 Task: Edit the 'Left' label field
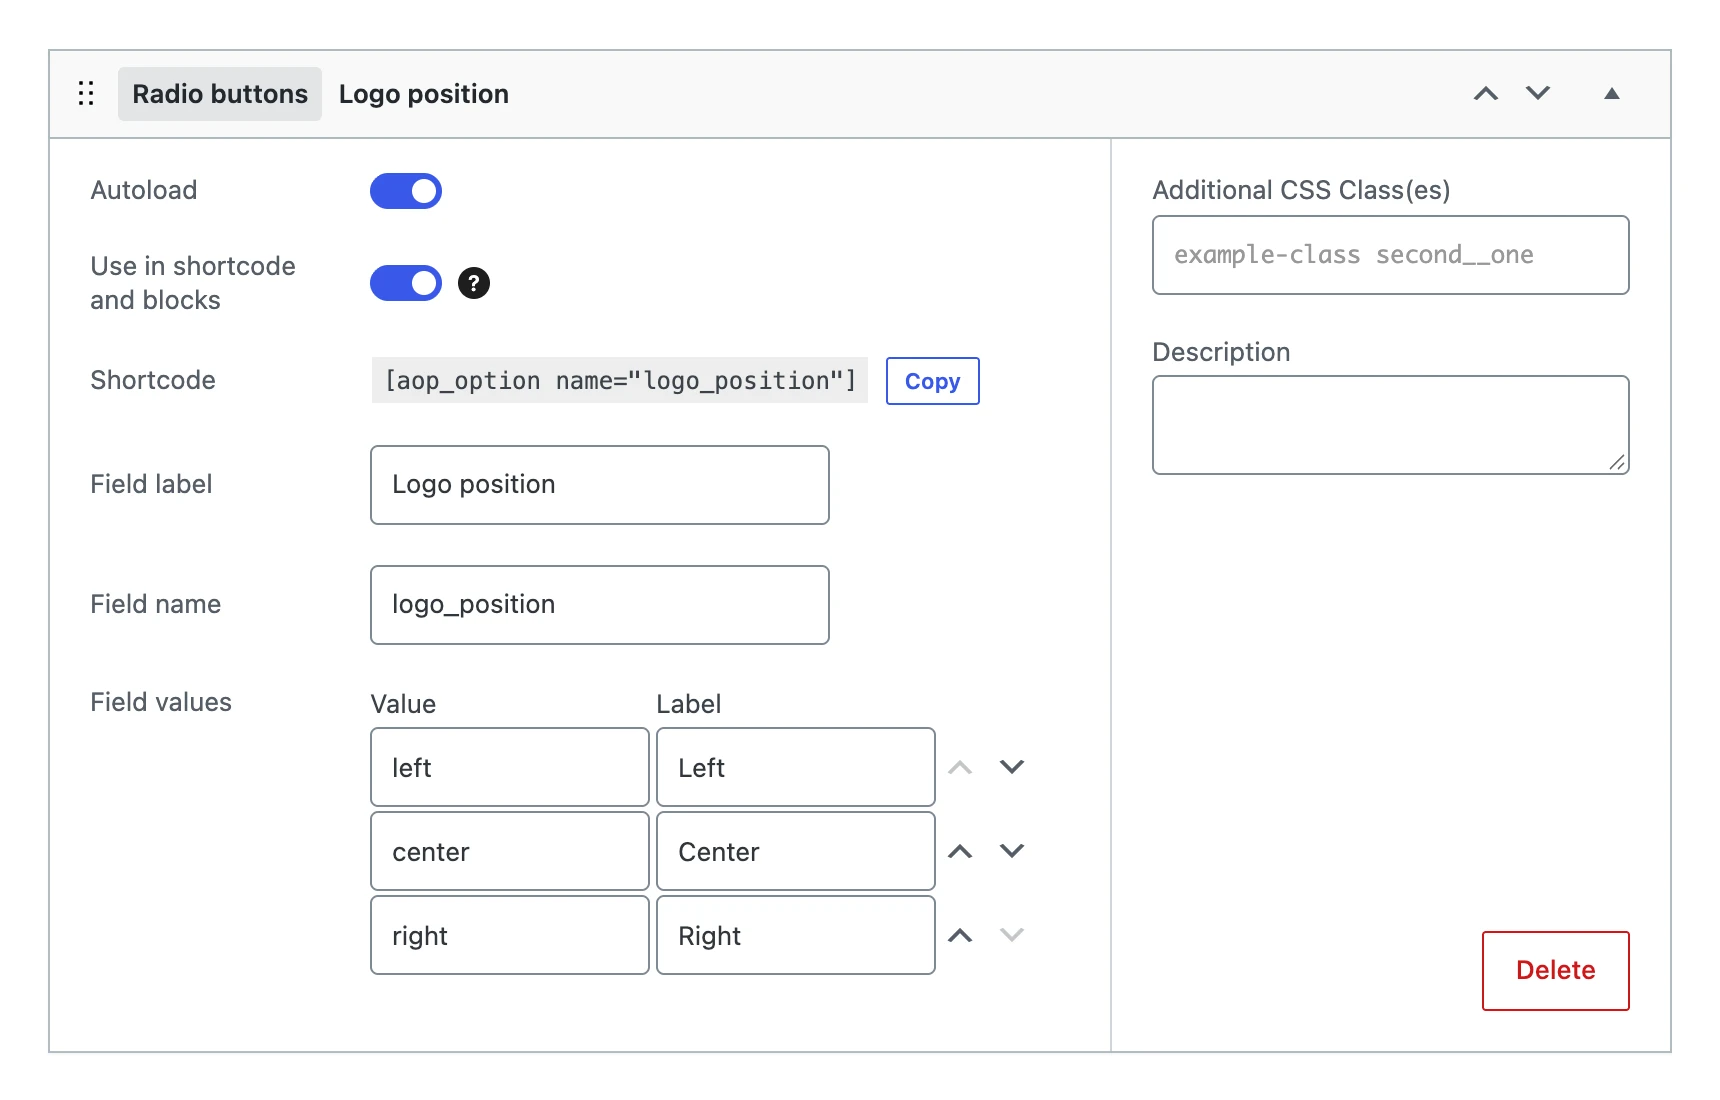click(796, 767)
